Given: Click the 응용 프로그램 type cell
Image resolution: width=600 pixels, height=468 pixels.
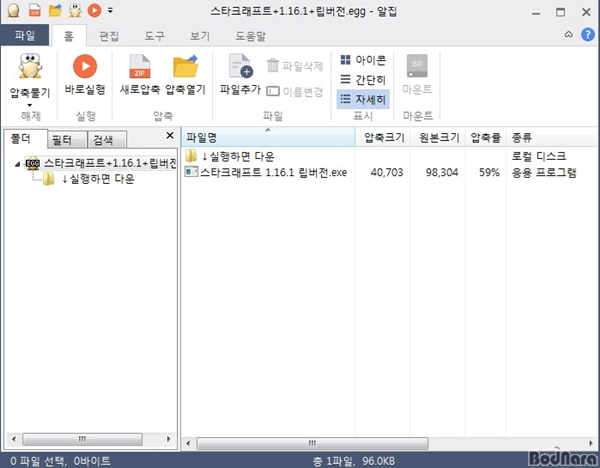Looking at the screenshot, I should [544, 173].
